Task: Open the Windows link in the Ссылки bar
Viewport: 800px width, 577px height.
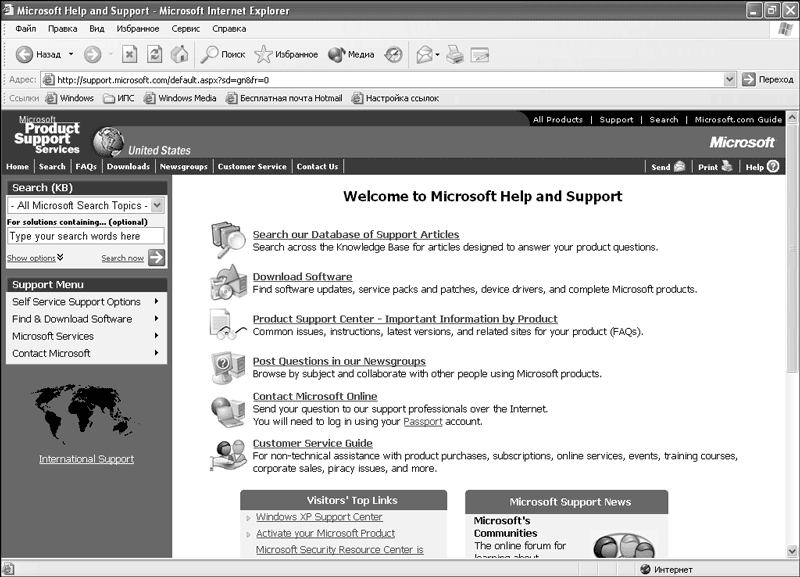Action: [x=70, y=98]
